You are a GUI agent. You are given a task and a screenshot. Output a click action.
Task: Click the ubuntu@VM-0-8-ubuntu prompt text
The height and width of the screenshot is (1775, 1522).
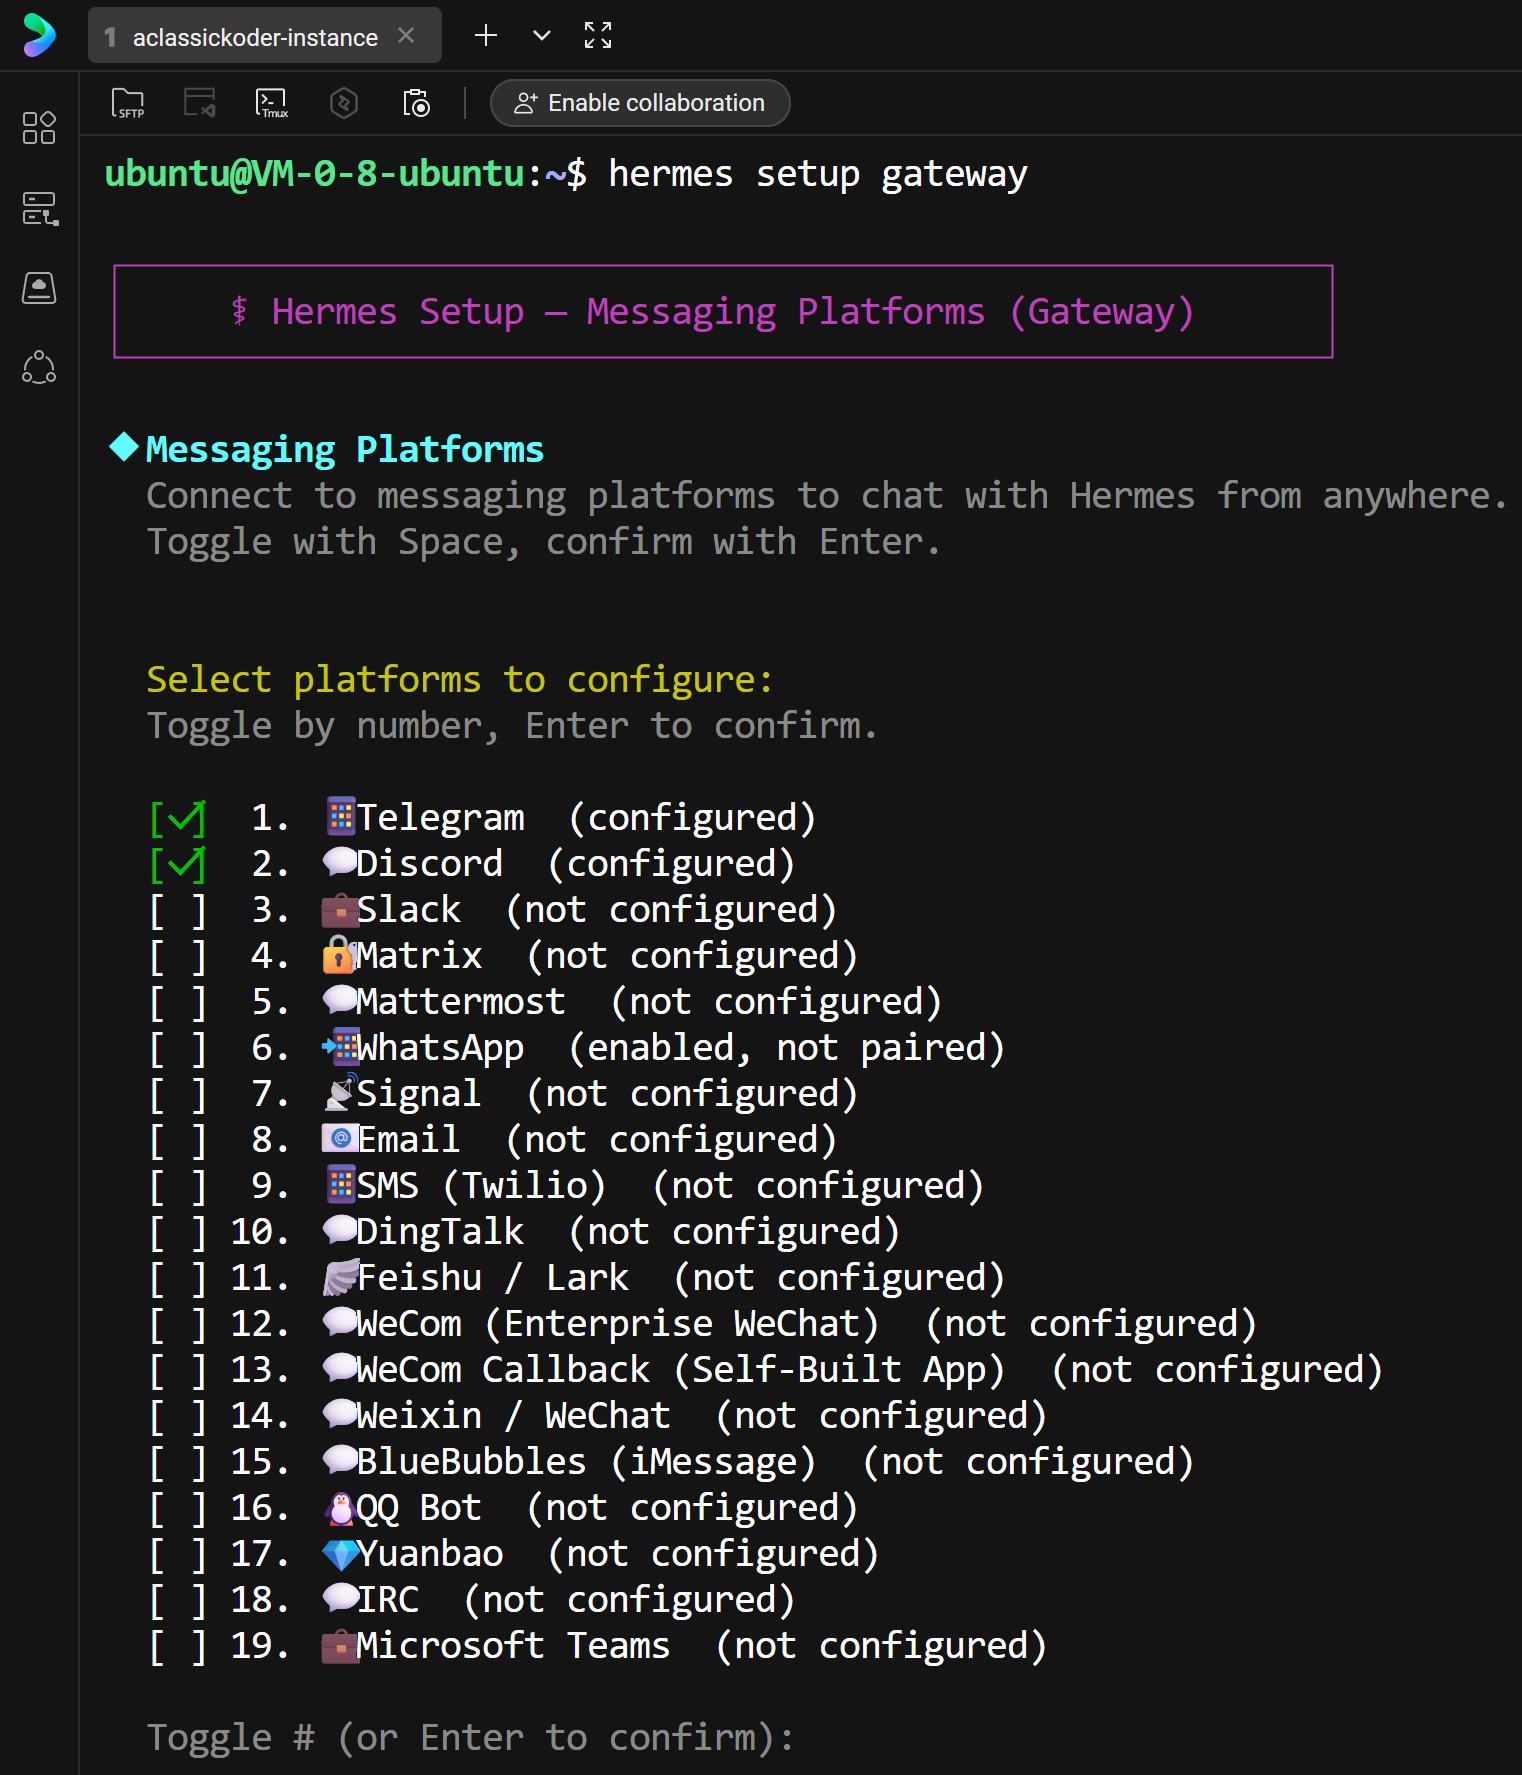click(315, 174)
